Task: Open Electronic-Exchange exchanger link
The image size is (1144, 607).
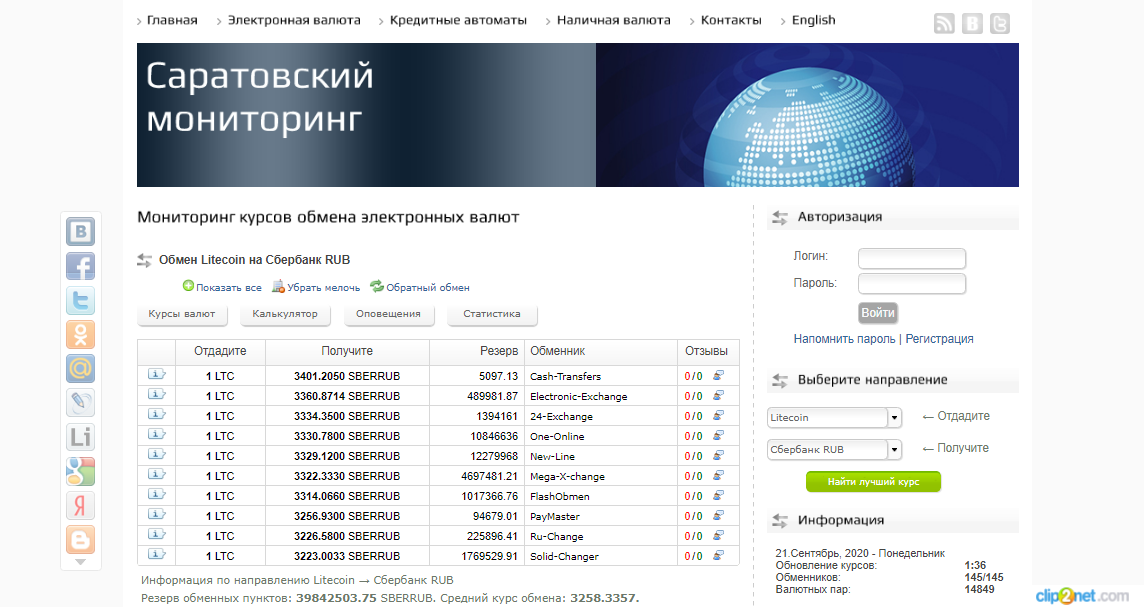Action: click(579, 396)
